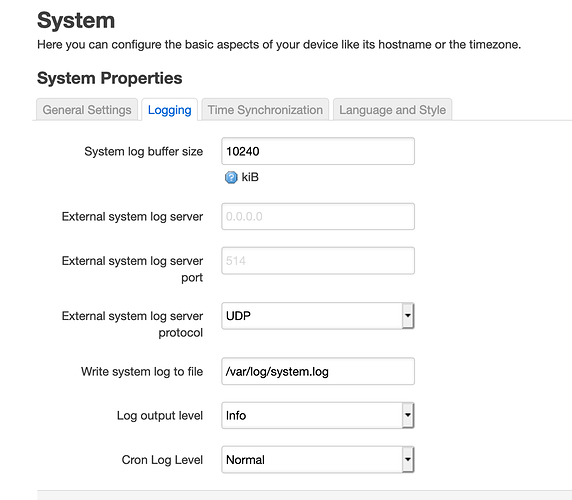Image resolution: width=572 pixels, height=500 pixels.
Task: Click the Cron Log Level label
Action: 162,460
